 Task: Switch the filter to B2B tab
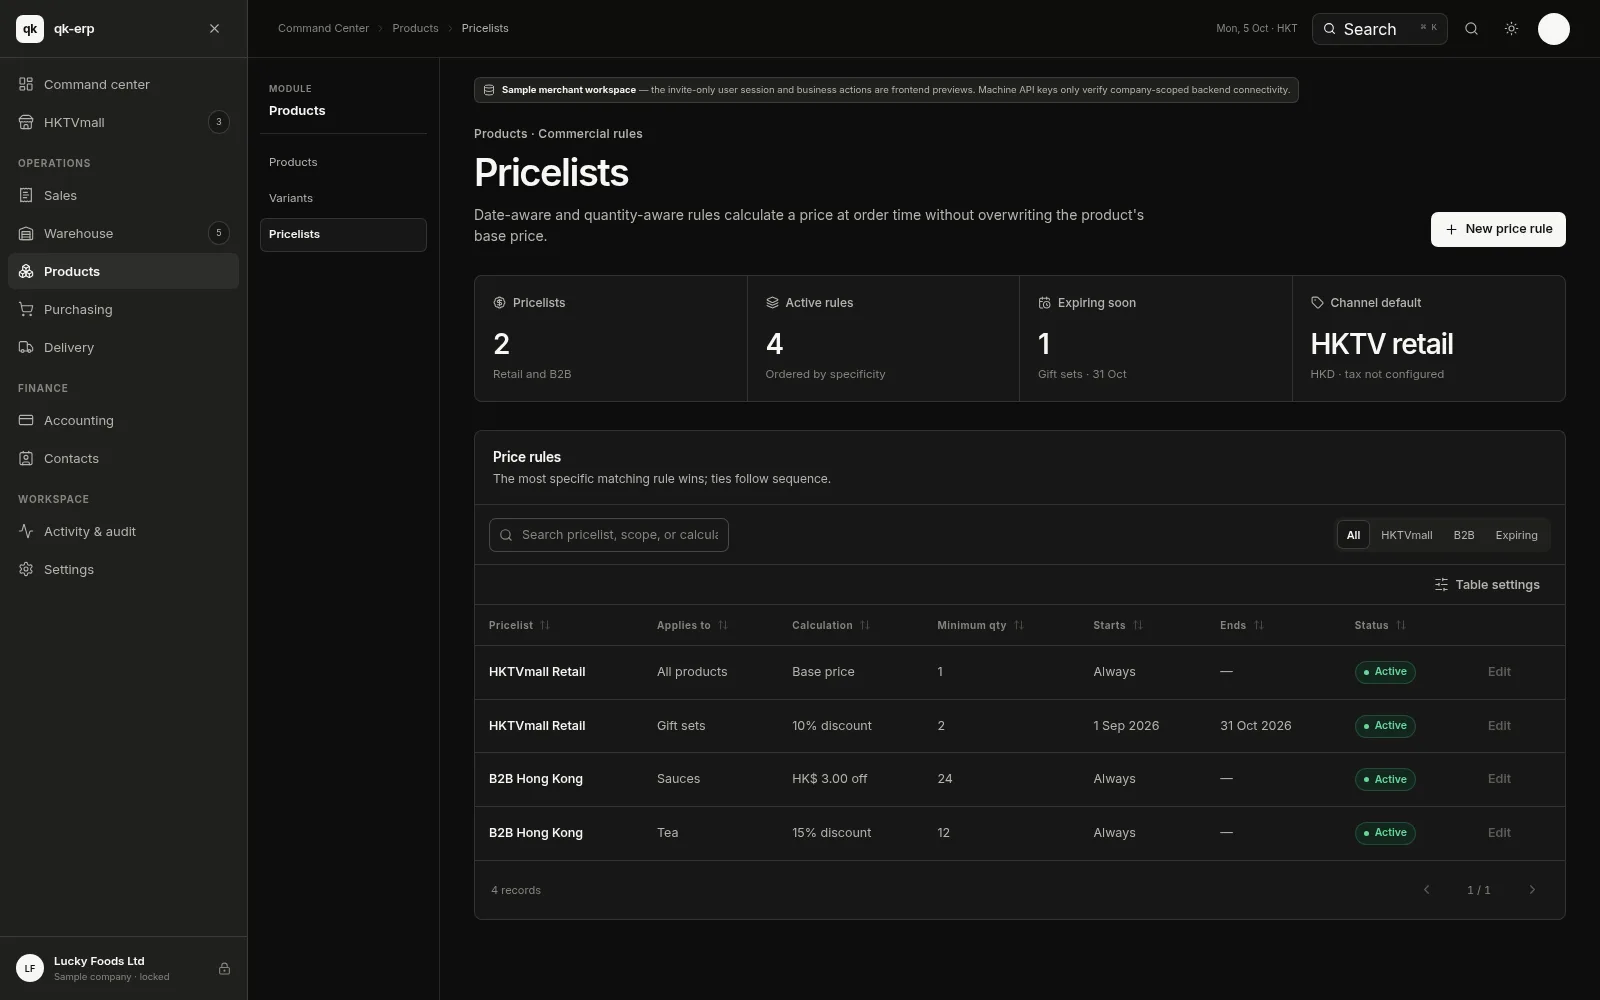1463,535
